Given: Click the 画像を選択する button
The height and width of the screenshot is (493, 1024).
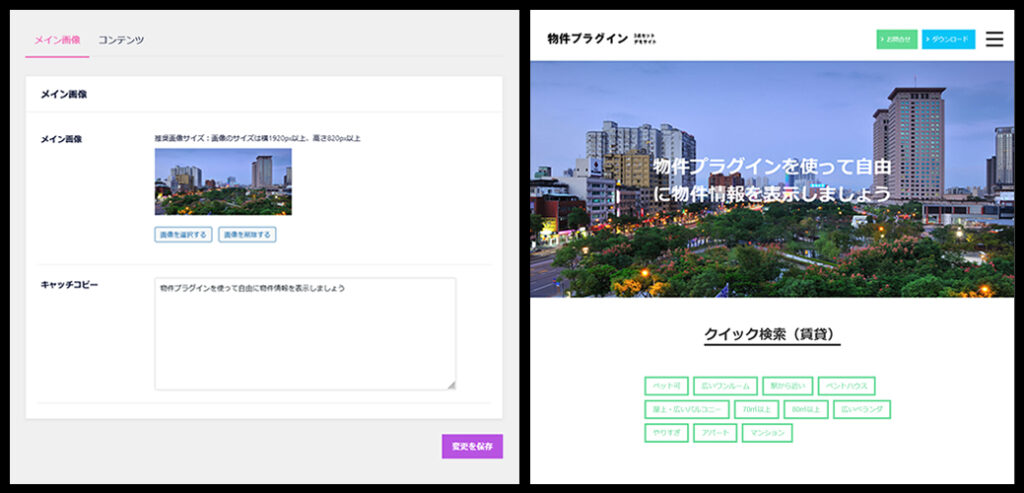Looking at the screenshot, I should (x=183, y=235).
